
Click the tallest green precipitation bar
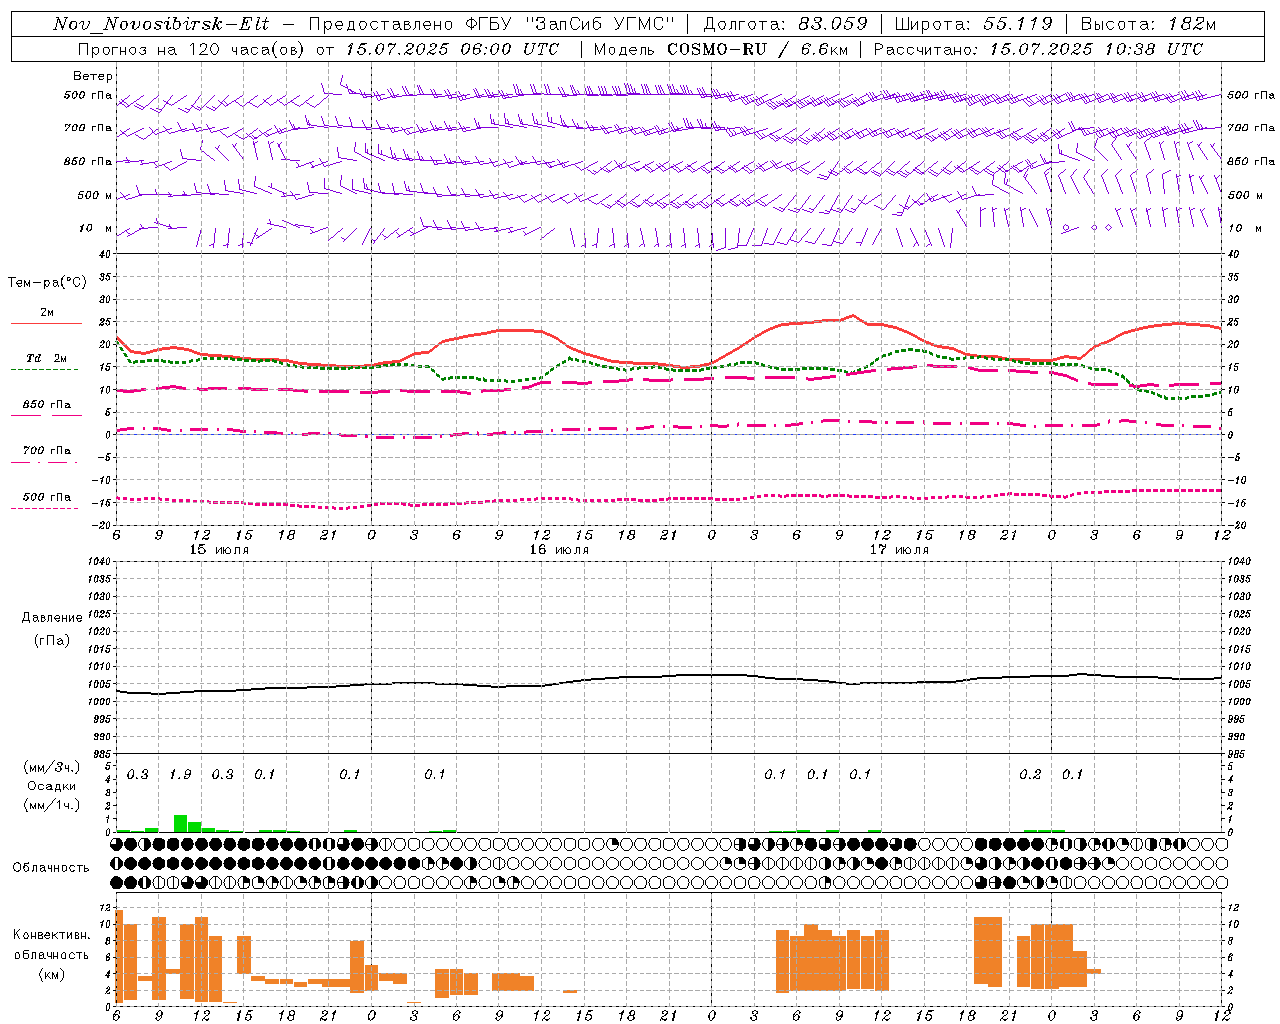point(181,823)
